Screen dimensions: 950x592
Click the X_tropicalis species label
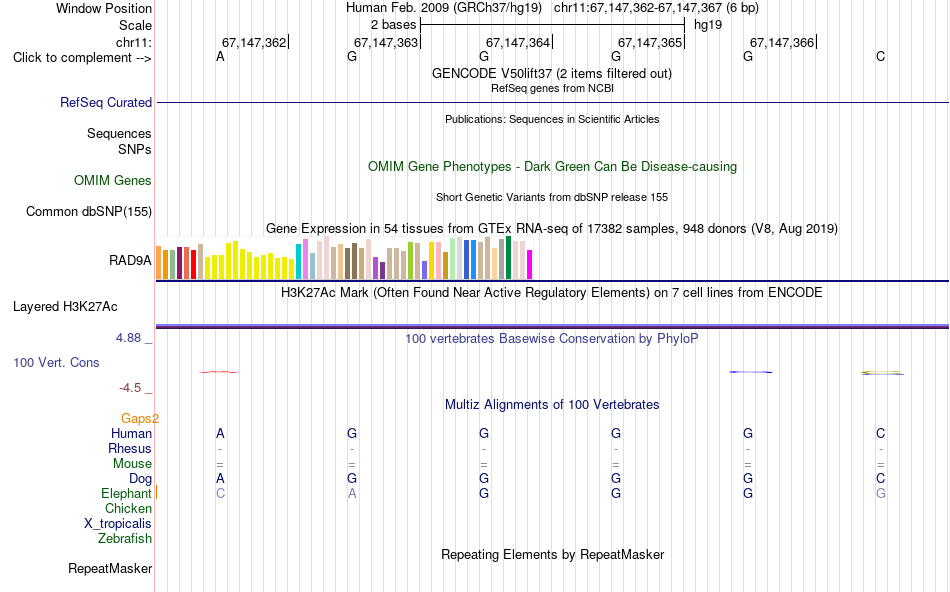pyautogui.click(x=118, y=524)
